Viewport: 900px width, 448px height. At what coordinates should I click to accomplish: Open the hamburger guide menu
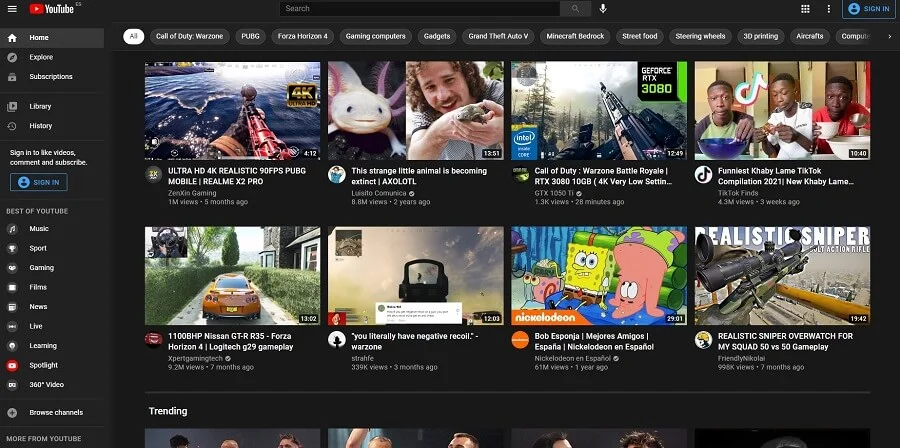click(11, 9)
